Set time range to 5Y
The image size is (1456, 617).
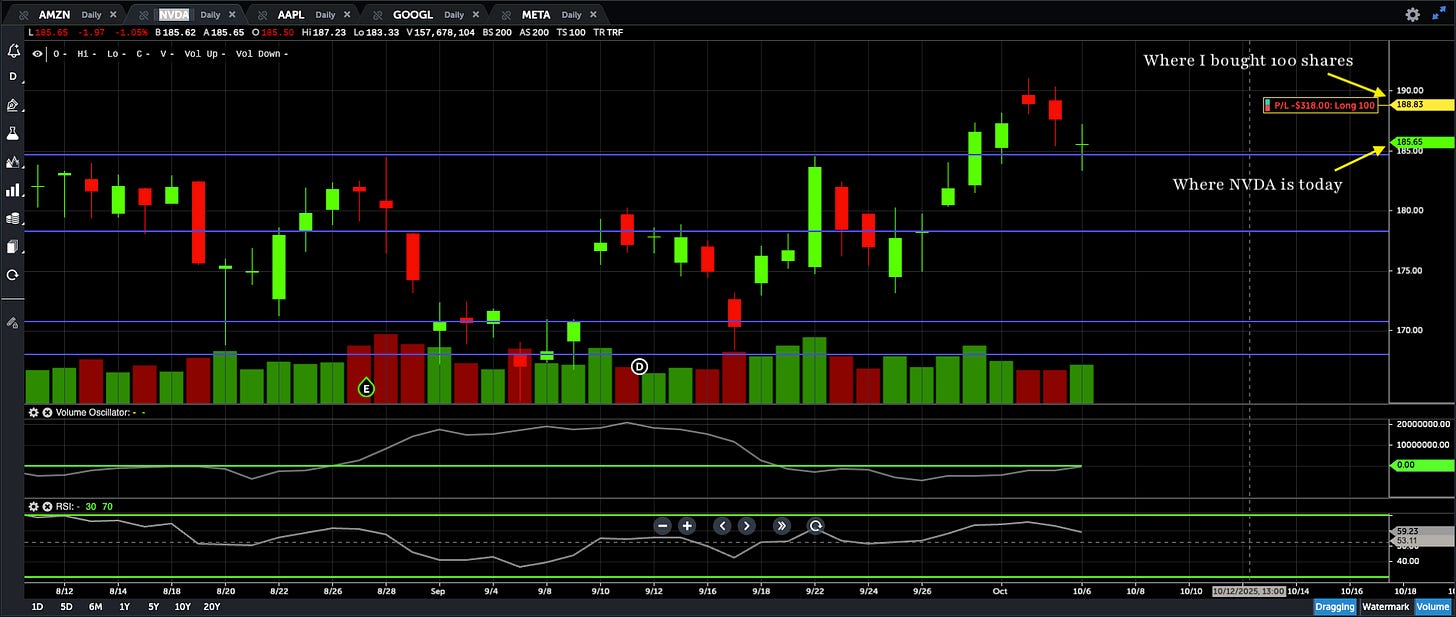[x=153, y=607]
